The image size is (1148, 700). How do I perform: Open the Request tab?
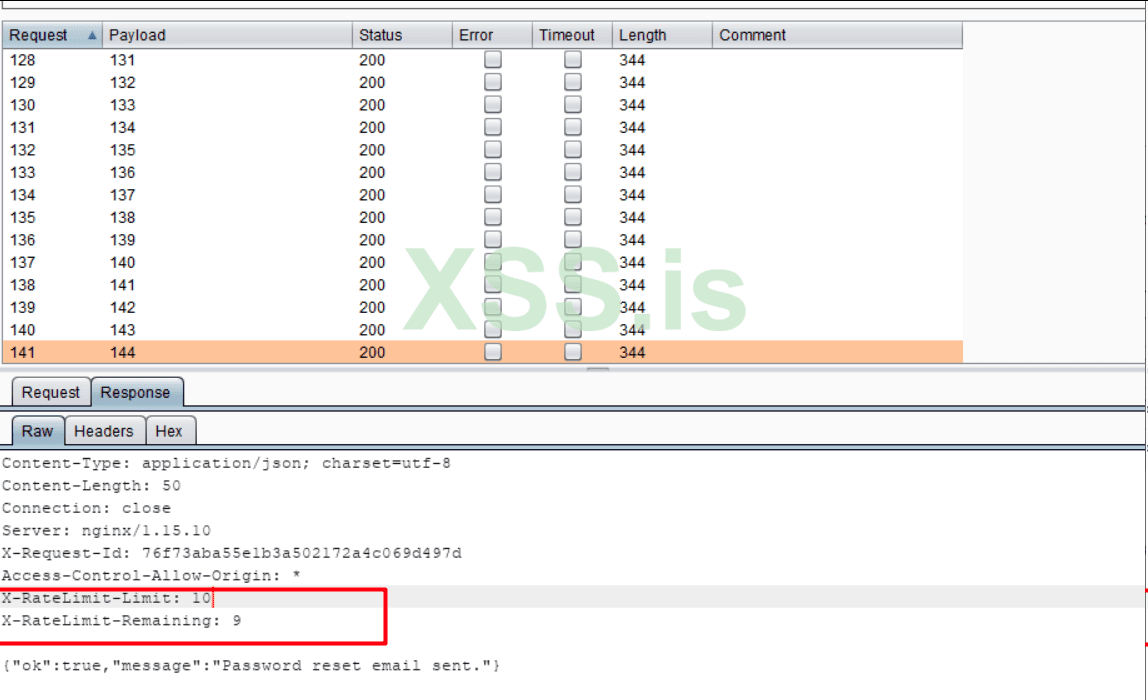click(51, 392)
